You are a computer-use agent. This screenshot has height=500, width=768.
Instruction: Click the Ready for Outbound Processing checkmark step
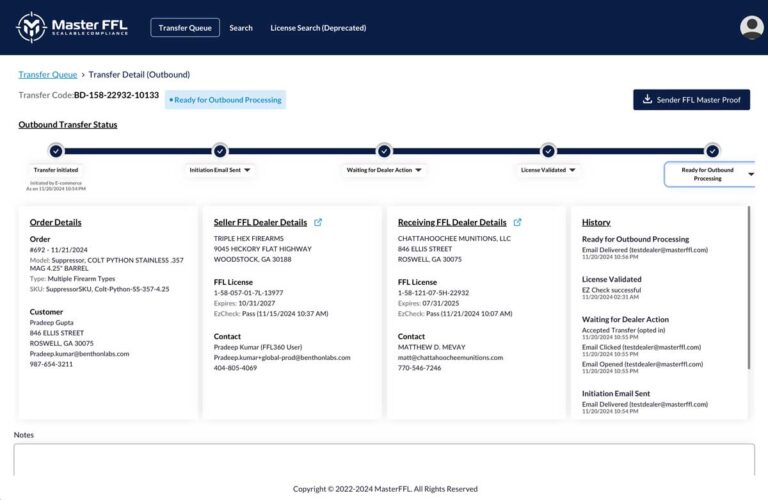tap(712, 151)
